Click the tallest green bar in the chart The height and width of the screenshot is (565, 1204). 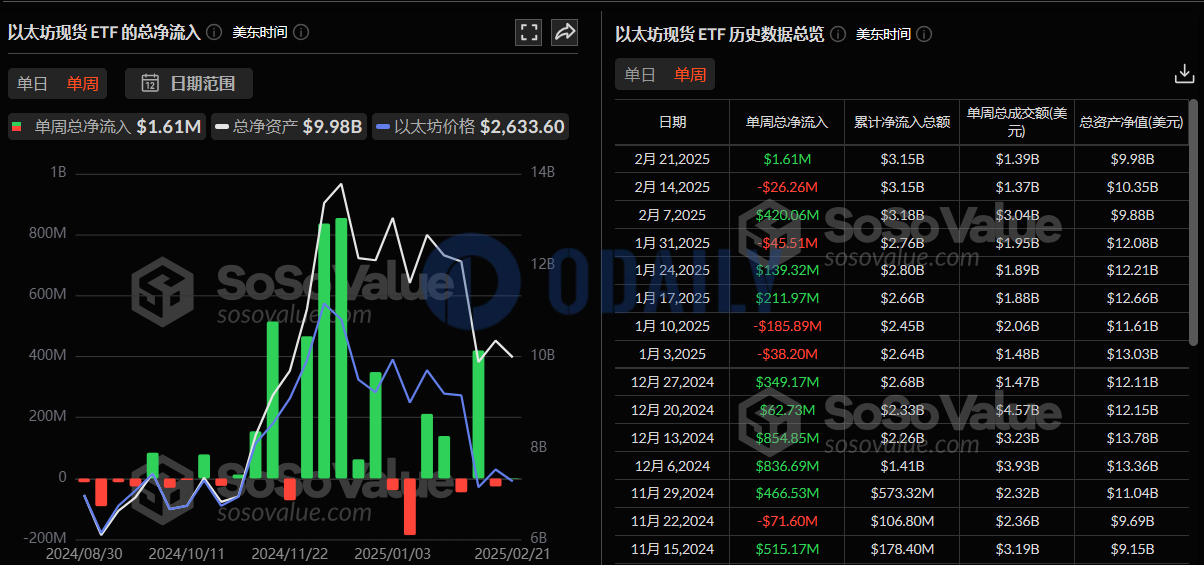click(341, 348)
